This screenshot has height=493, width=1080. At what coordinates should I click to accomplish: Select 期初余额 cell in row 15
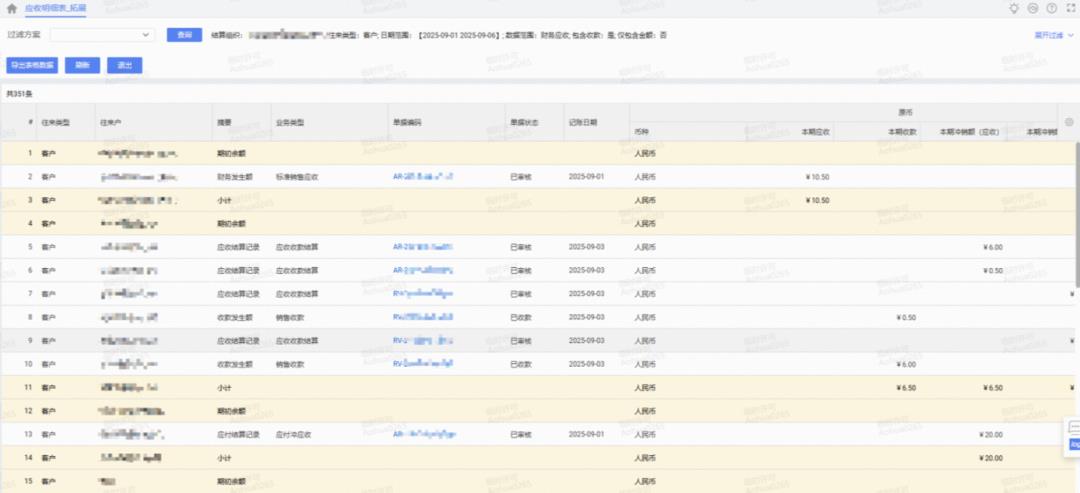pyautogui.click(x=231, y=481)
